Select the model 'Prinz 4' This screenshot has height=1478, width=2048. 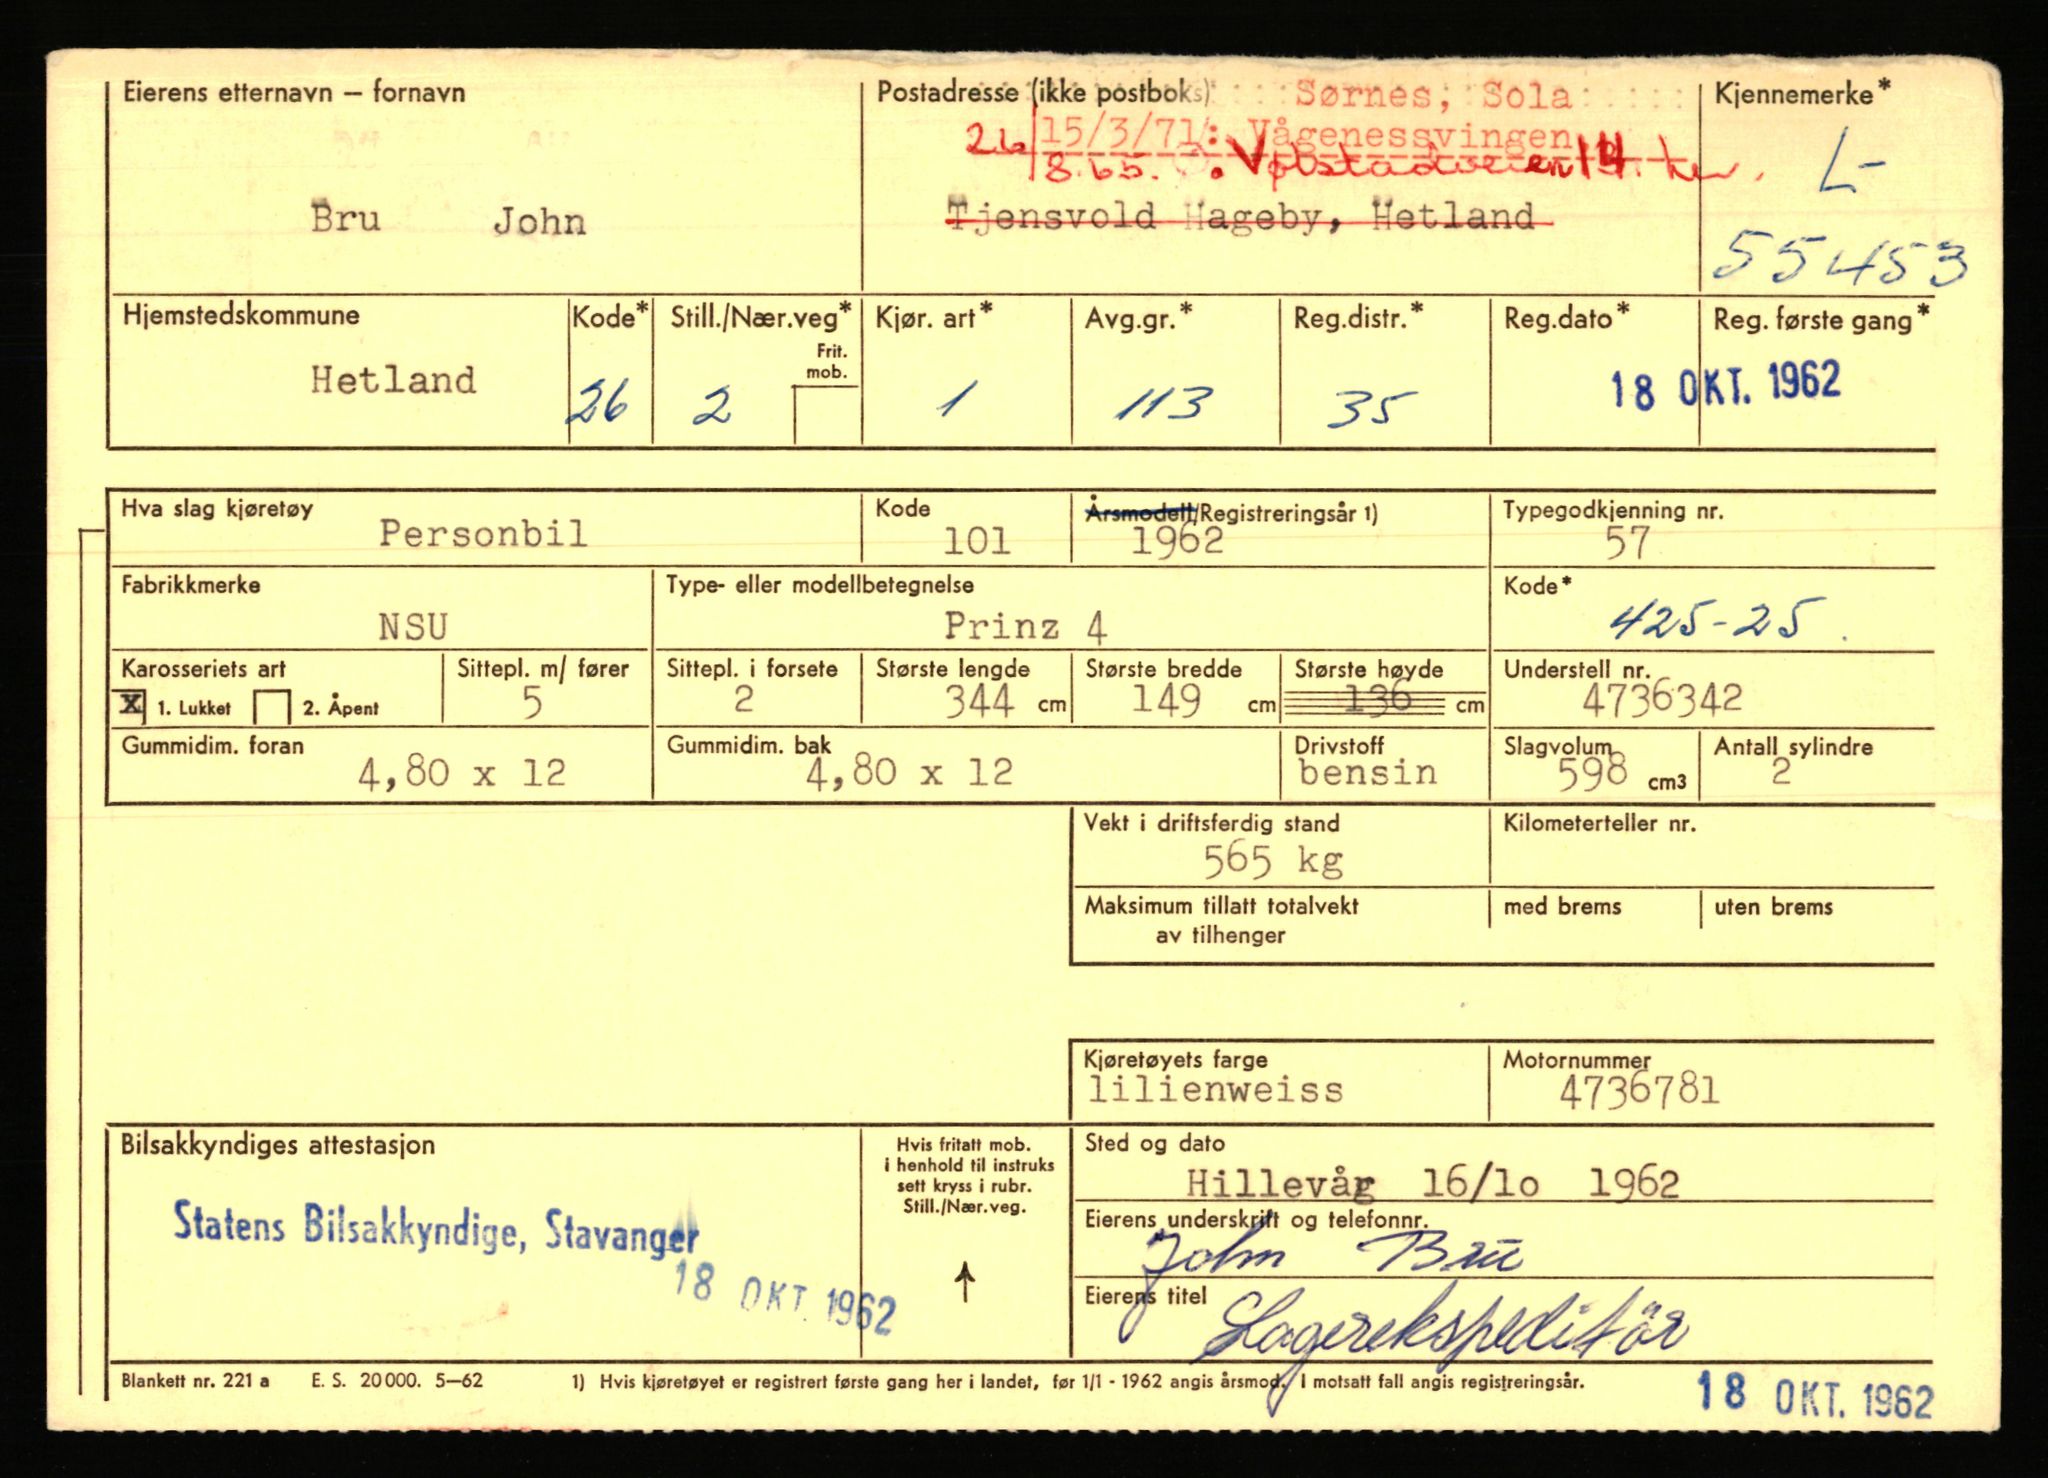(x=1025, y=627)
